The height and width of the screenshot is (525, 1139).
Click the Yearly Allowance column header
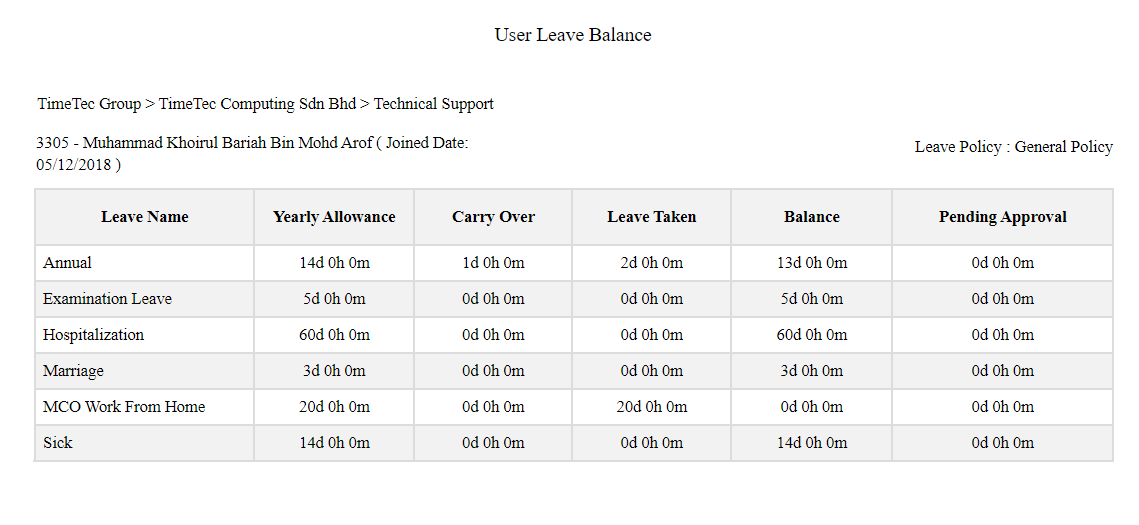pyautogui.click(x=334, y=216)
